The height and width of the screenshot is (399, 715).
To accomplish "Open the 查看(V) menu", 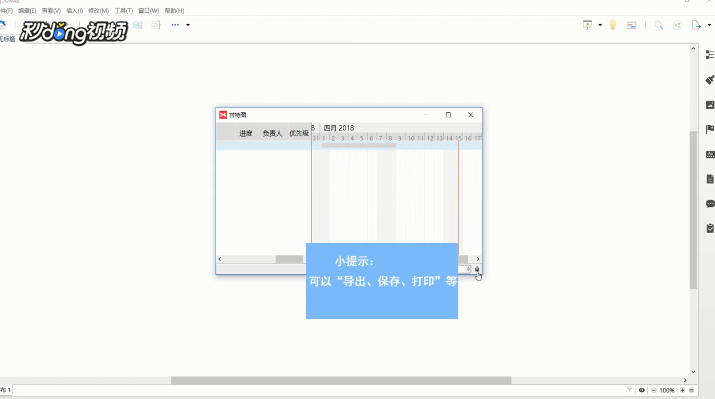I will click(51, 10).
